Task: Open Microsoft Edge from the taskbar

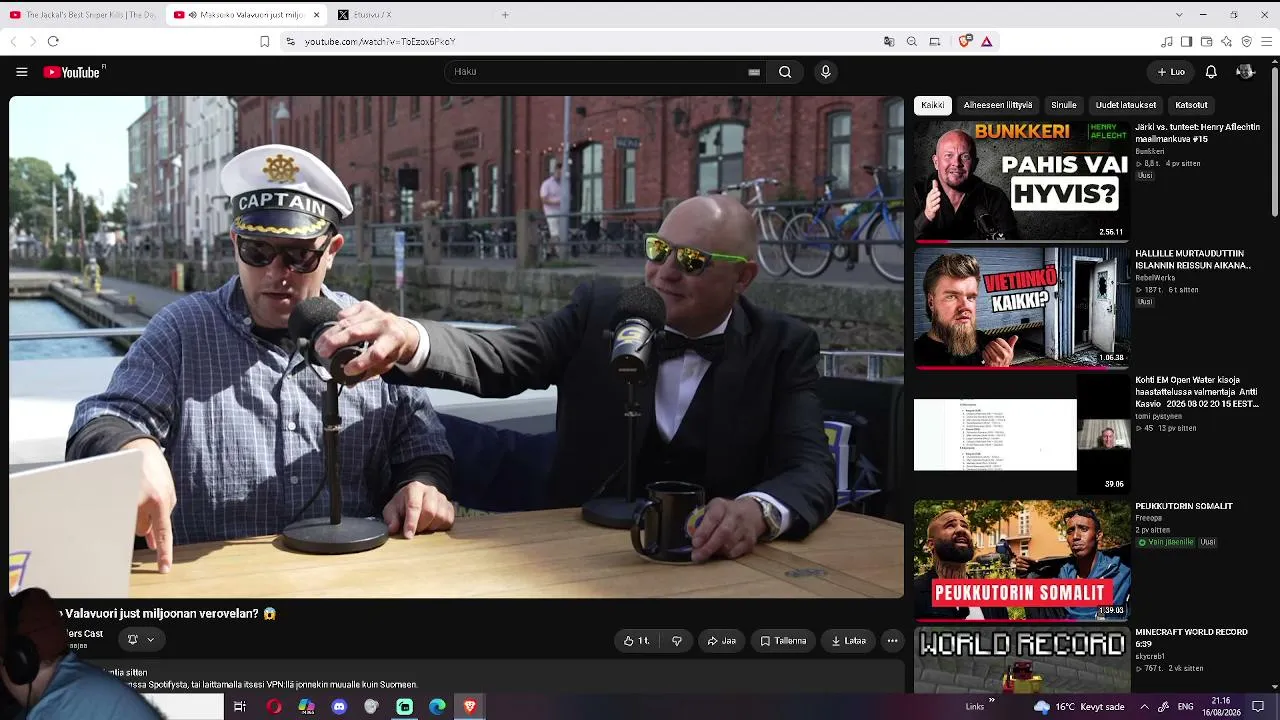Action: point(437,707)
